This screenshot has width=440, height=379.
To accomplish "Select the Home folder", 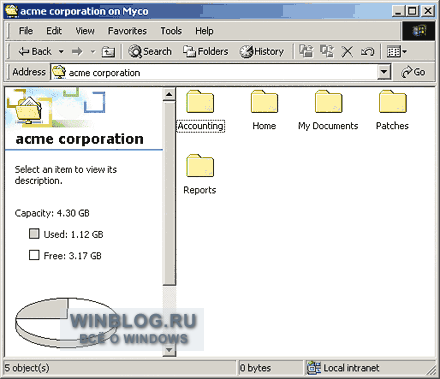I will point(264,111).
